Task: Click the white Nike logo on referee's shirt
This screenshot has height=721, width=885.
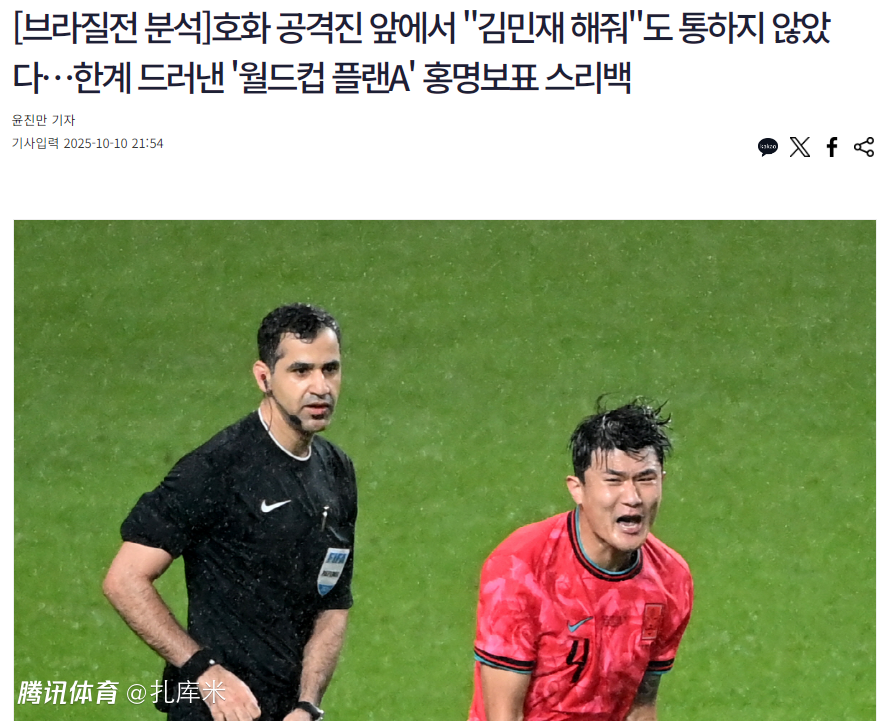Action: 275,506
